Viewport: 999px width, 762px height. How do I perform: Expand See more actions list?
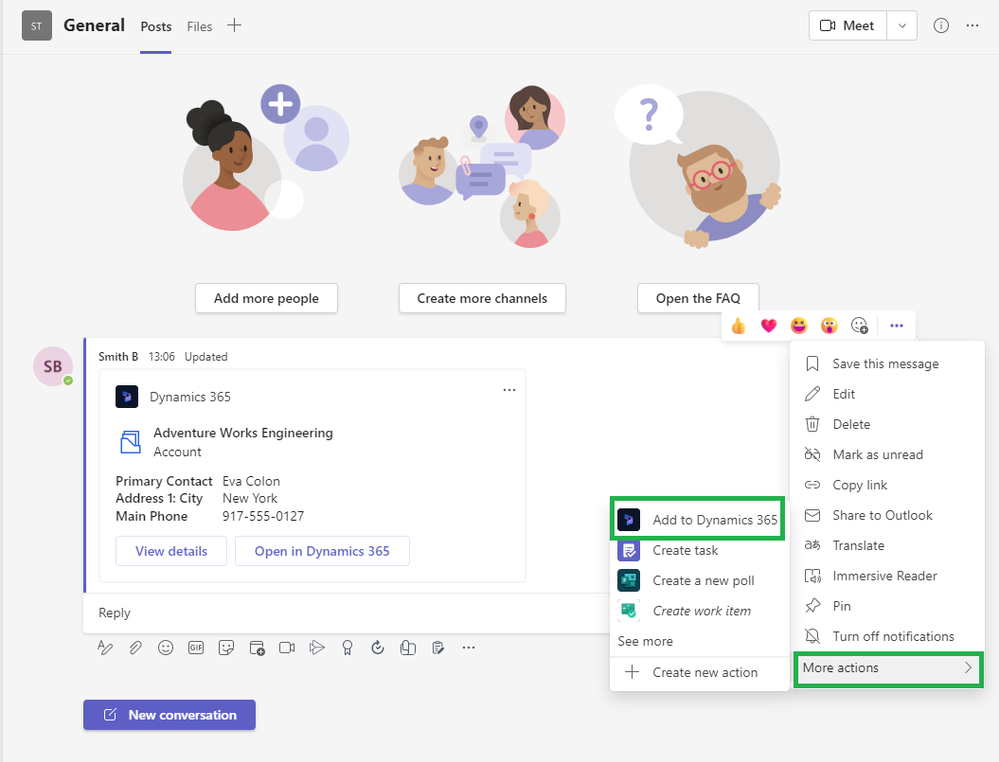pos(645,642)
